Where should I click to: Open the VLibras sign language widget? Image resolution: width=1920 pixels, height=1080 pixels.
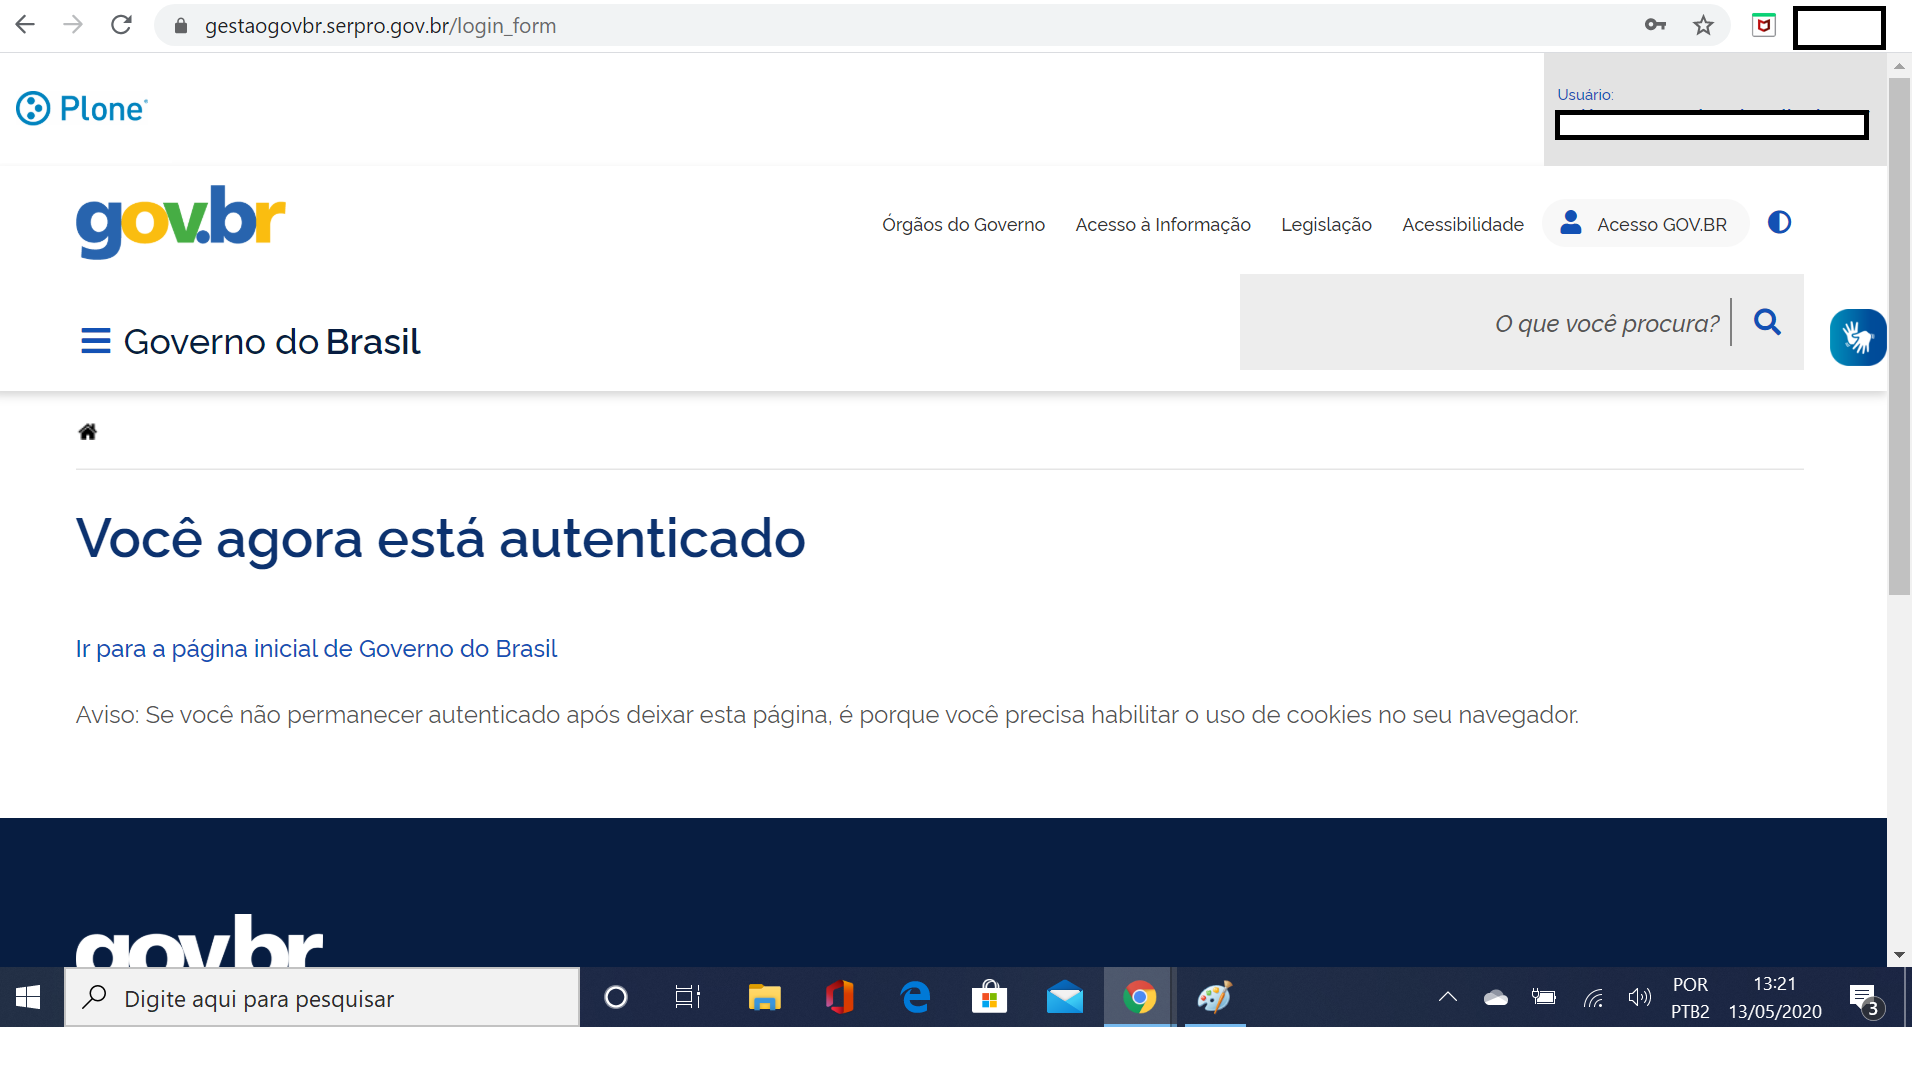1857,338
